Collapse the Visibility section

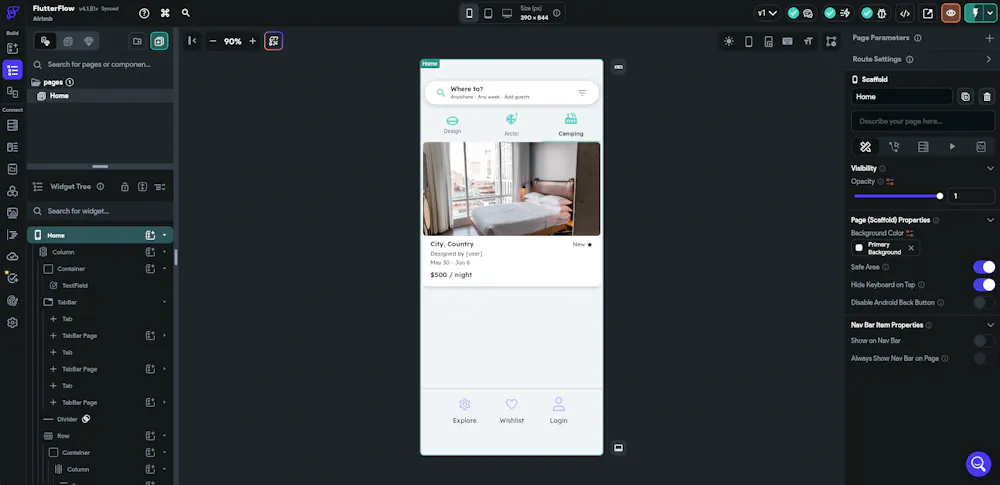[990, 168]
